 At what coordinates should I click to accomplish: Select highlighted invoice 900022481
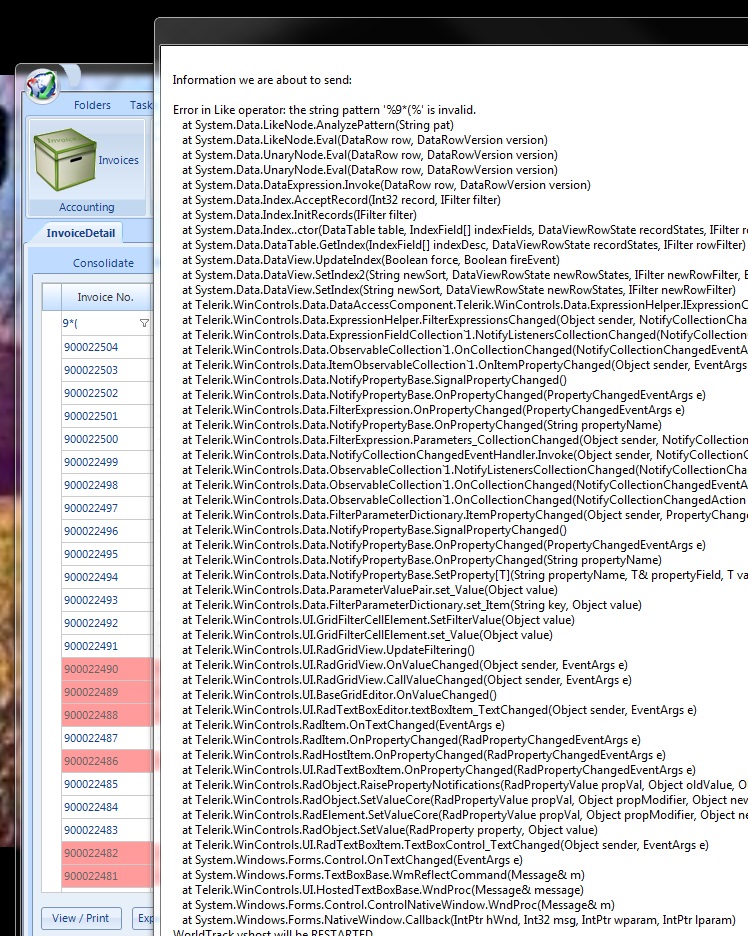click(x=106, y=876)
